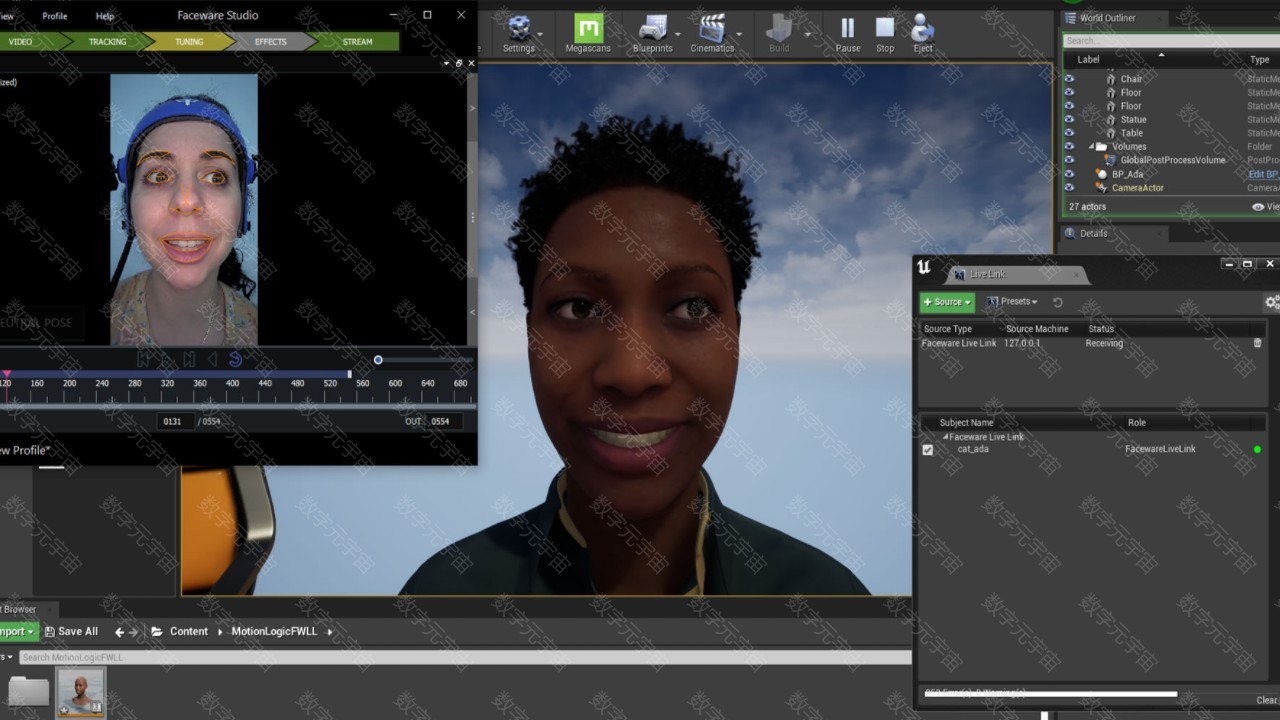Pause the play-in-editor session
1280x720 pixels.
click(x=848, y=34)
